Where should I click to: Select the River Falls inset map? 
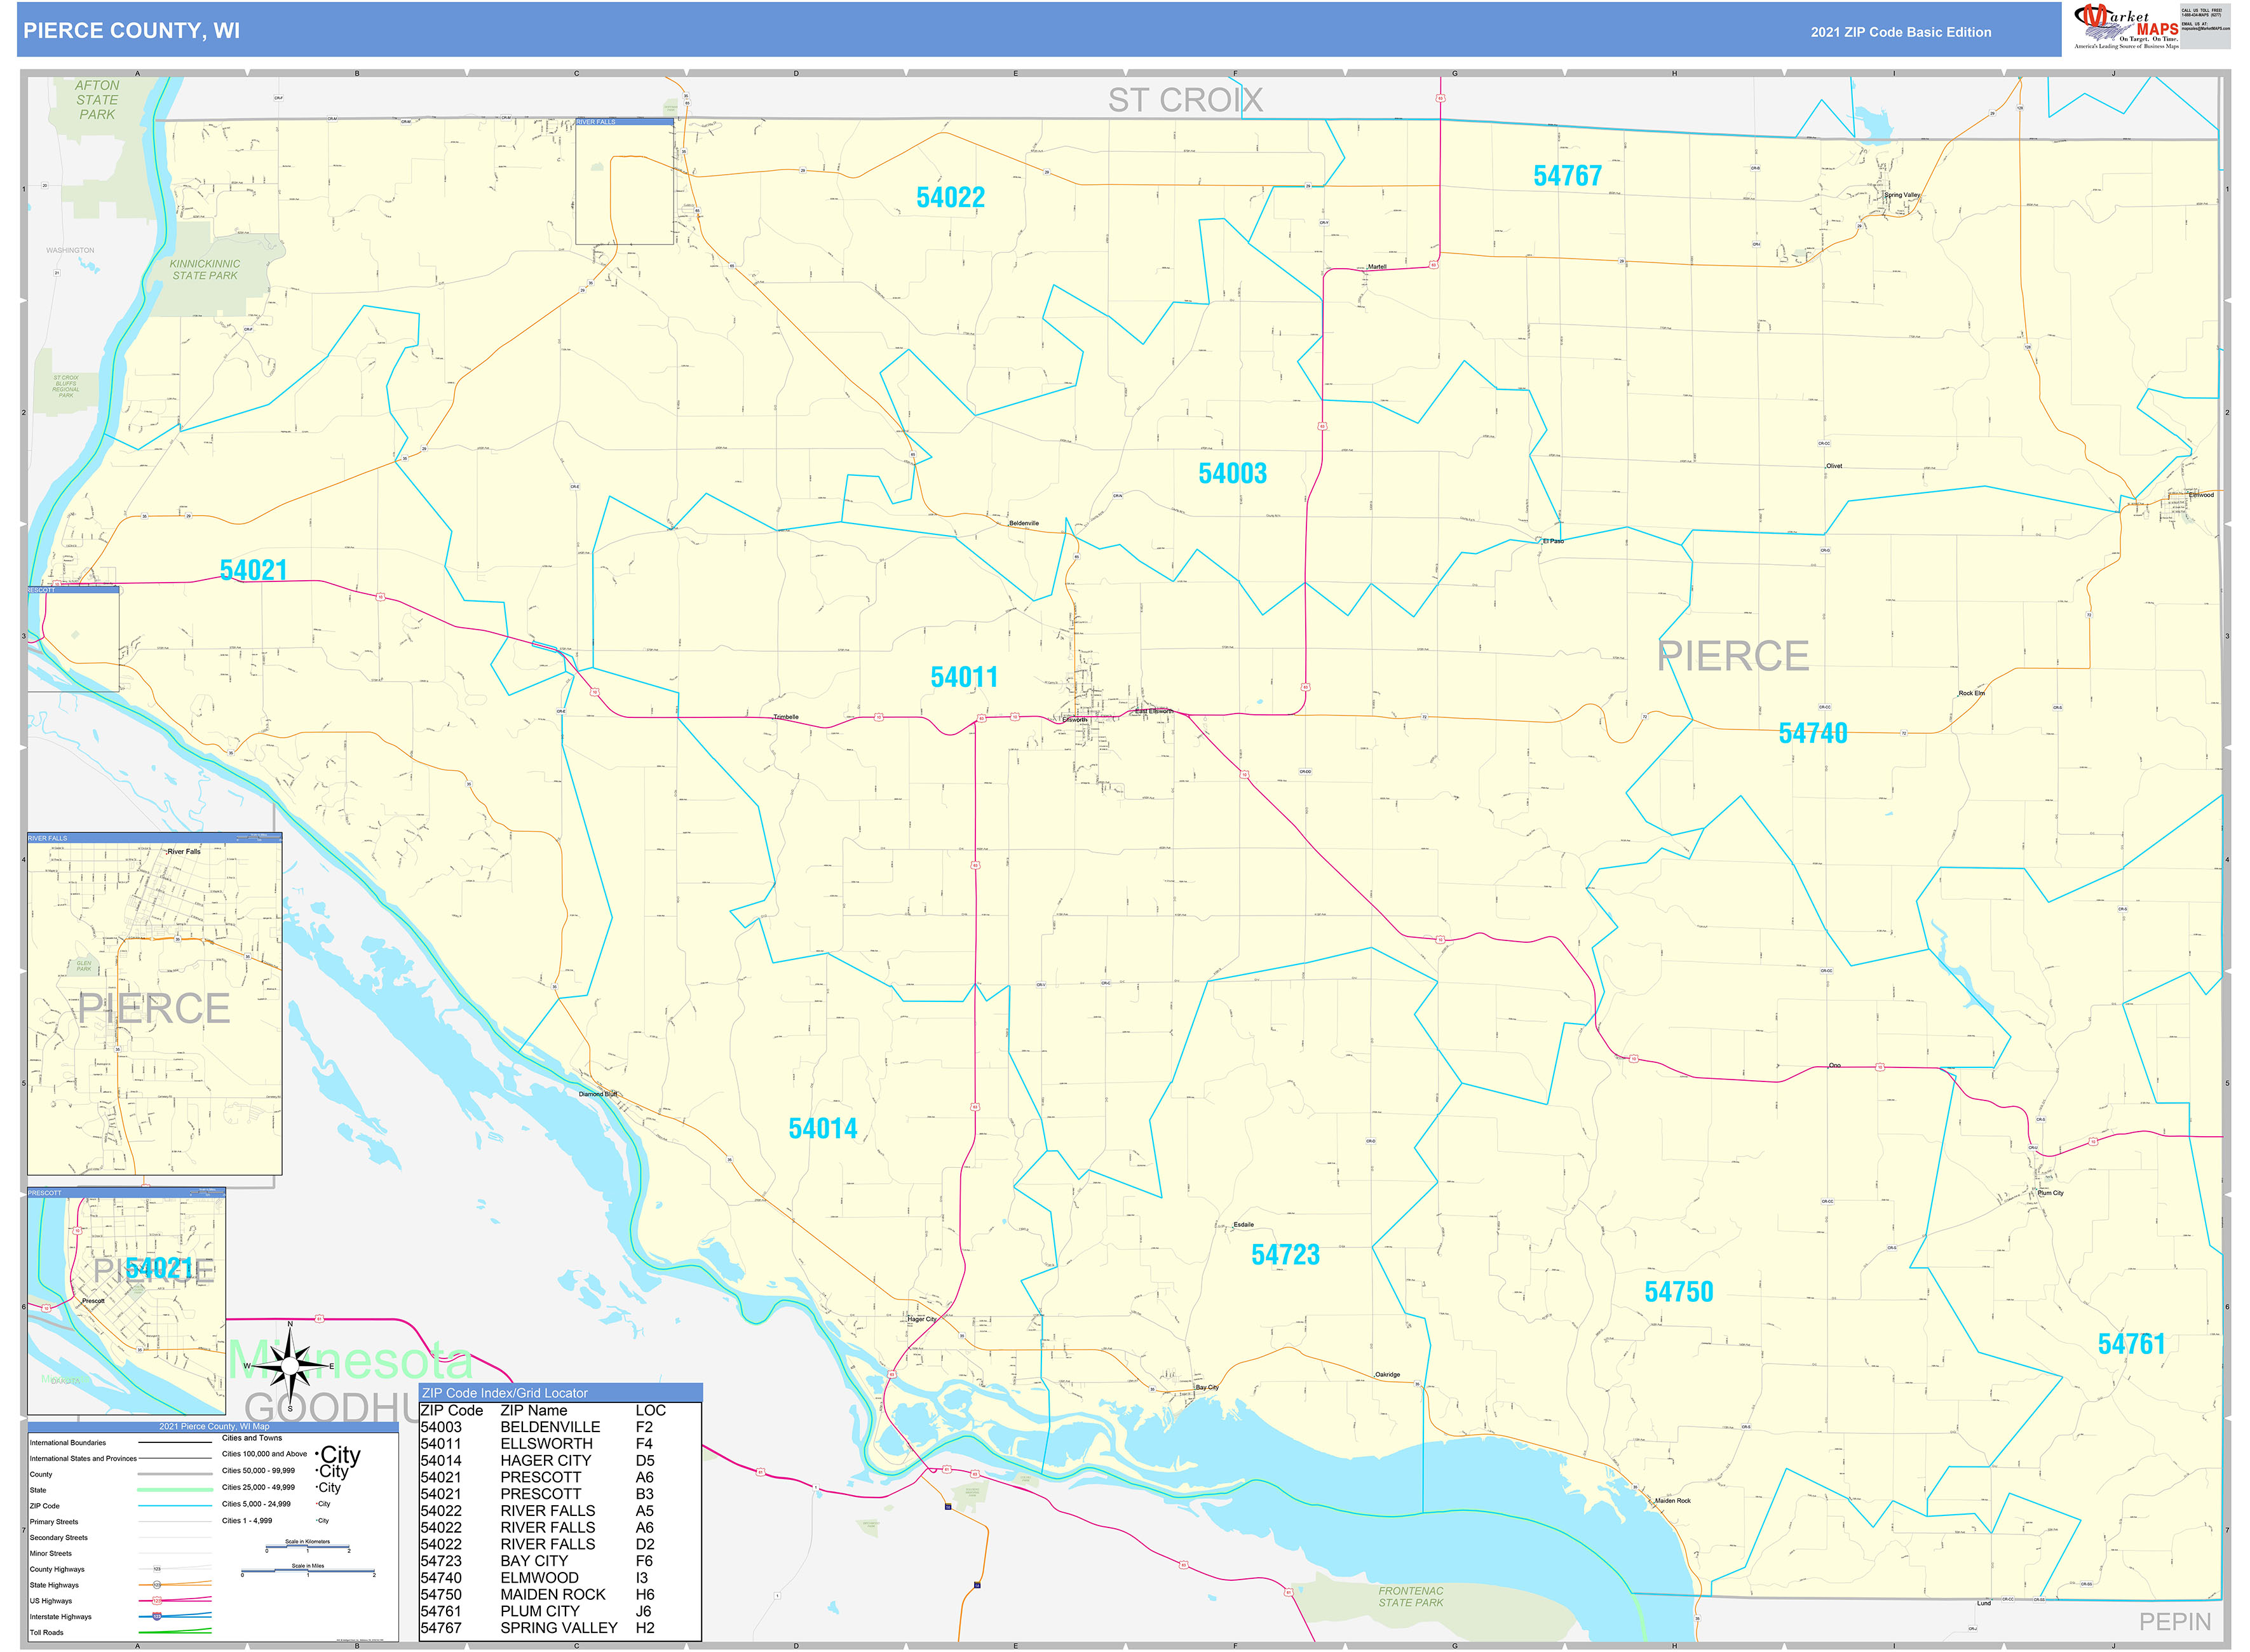click(x=155, y=1004)
